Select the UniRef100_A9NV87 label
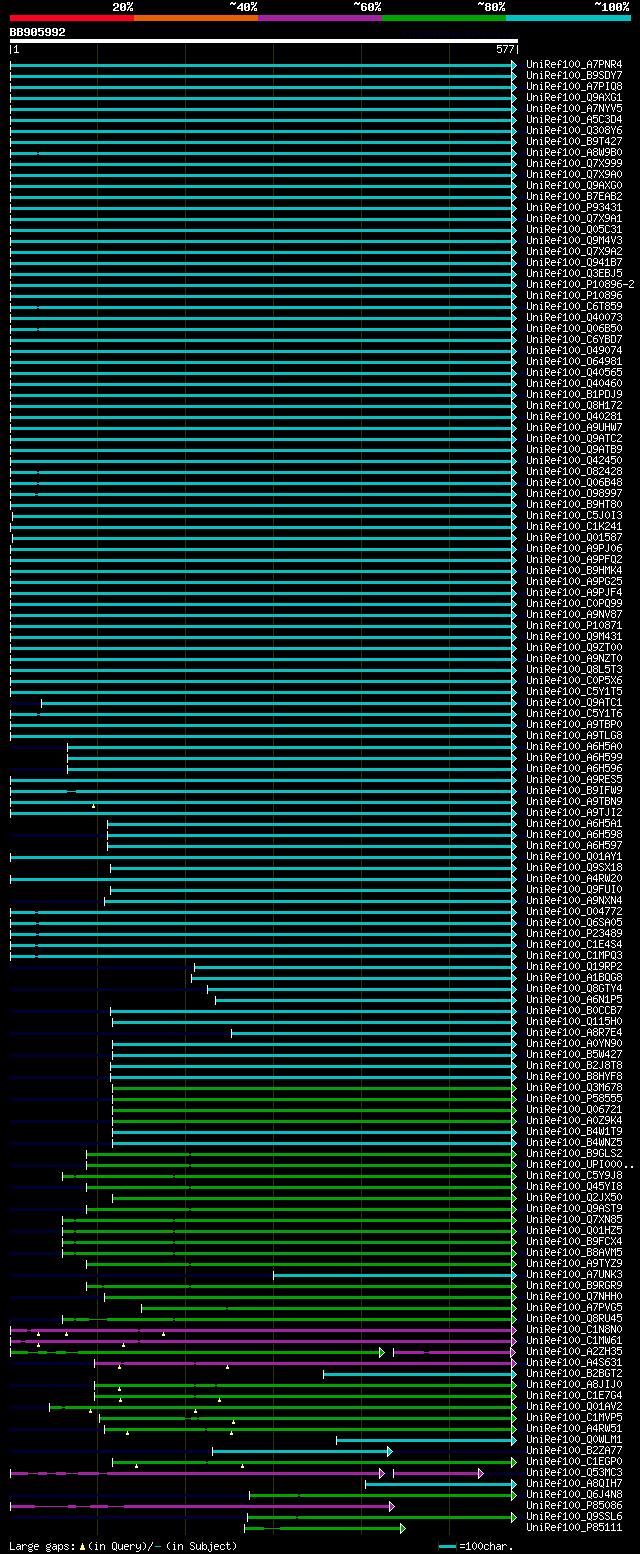Viewport: 640px width, 1554px height. (574, 615)
